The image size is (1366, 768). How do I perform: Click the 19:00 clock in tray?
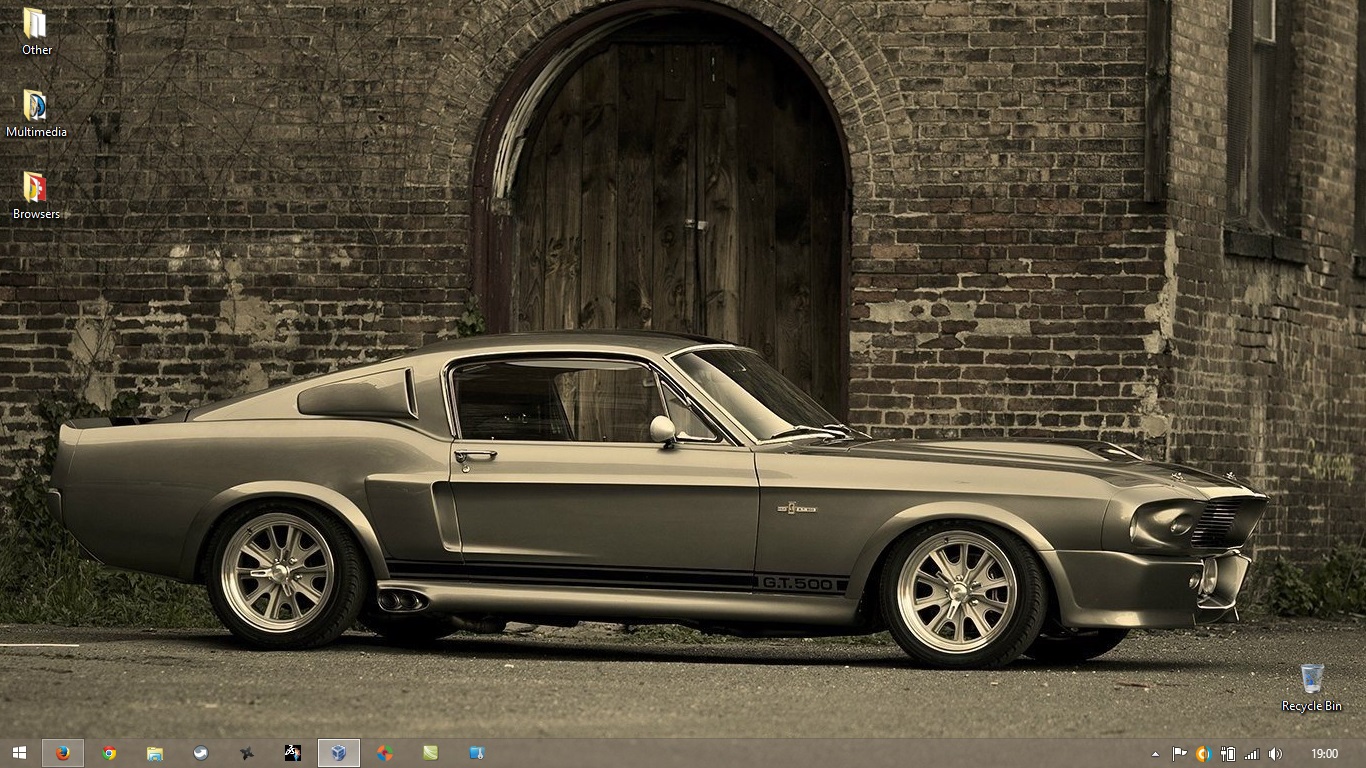(x=1324, y=754)
